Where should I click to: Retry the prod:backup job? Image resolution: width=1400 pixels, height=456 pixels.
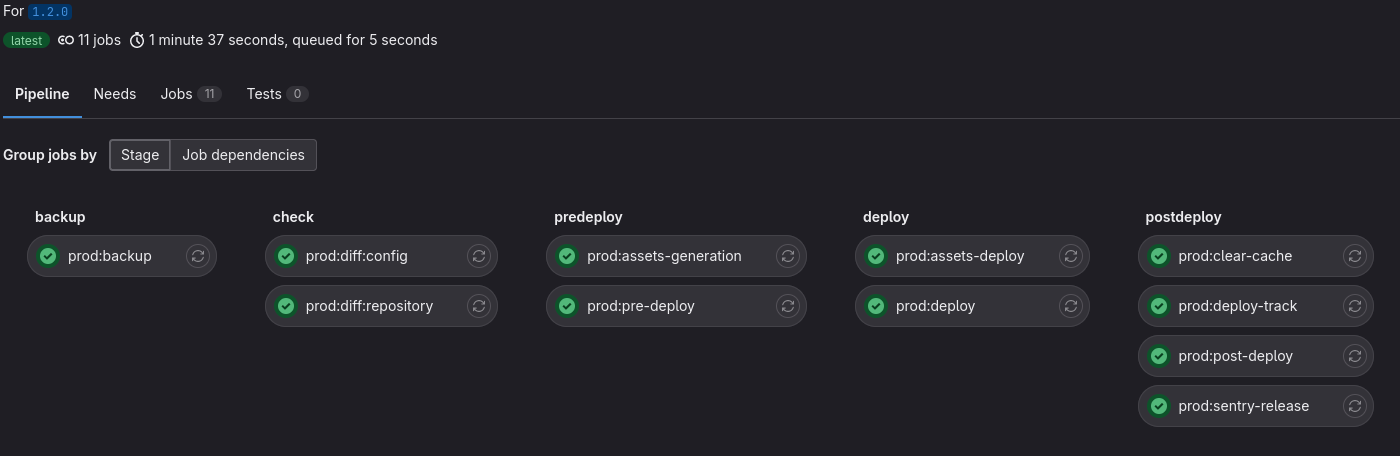click(198, 256)
